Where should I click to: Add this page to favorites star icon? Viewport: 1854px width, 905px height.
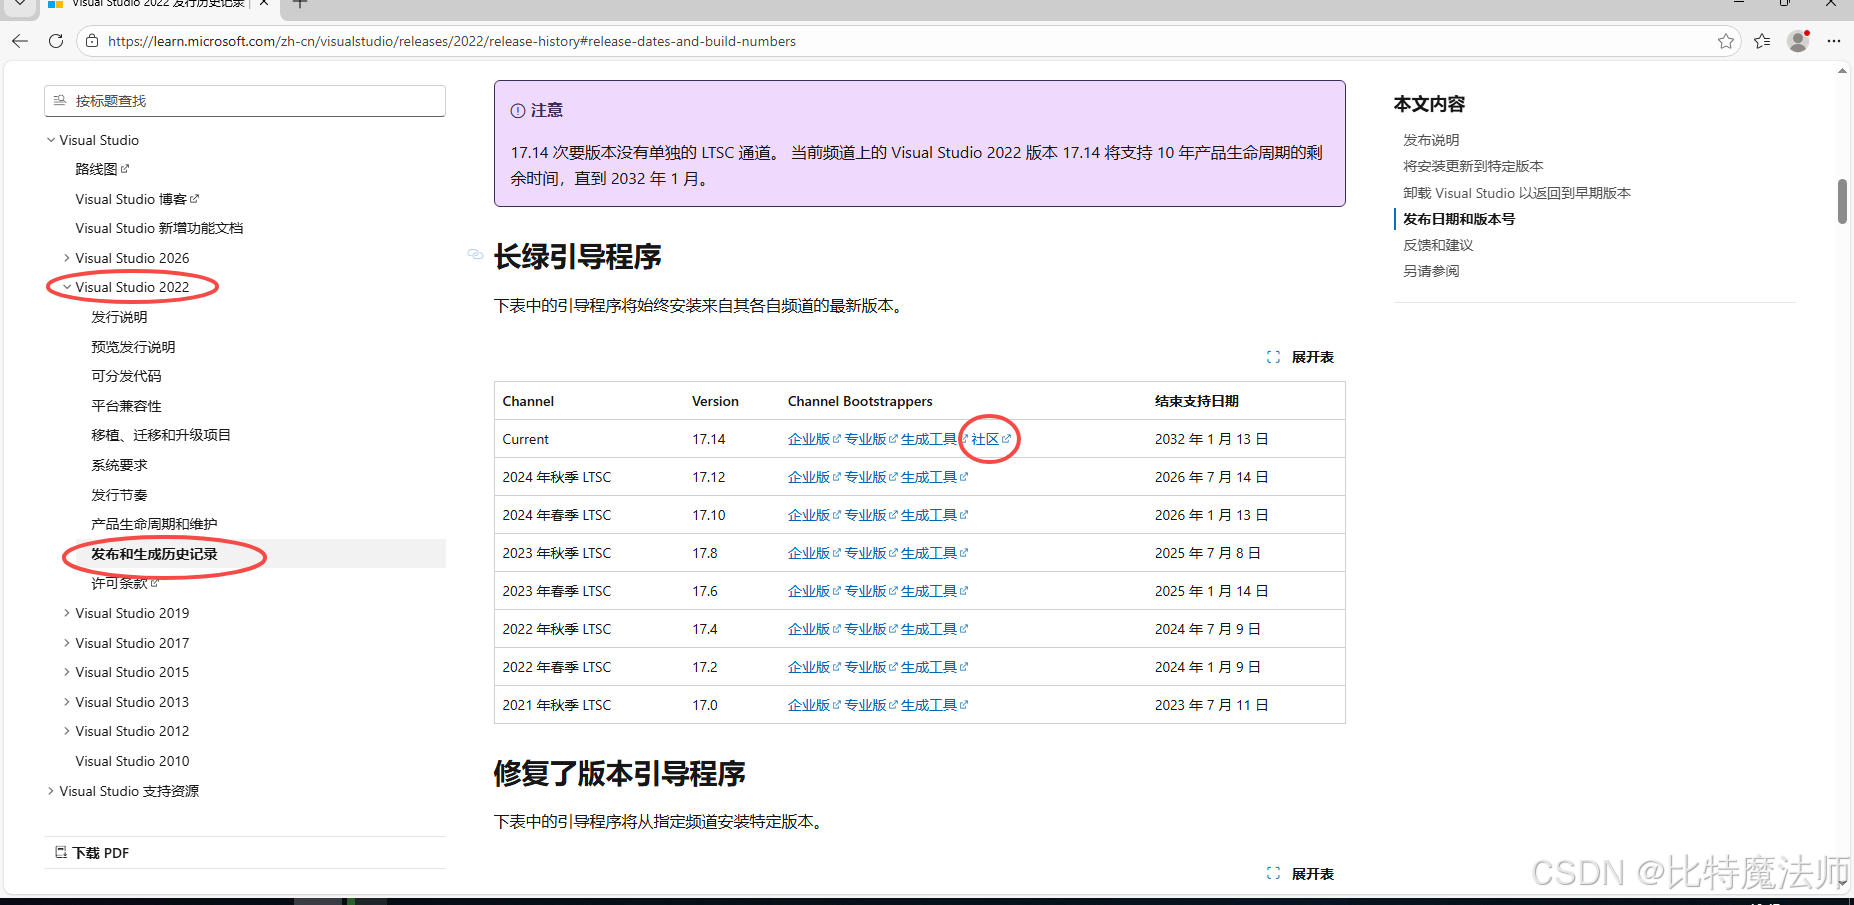point(1726,41)
